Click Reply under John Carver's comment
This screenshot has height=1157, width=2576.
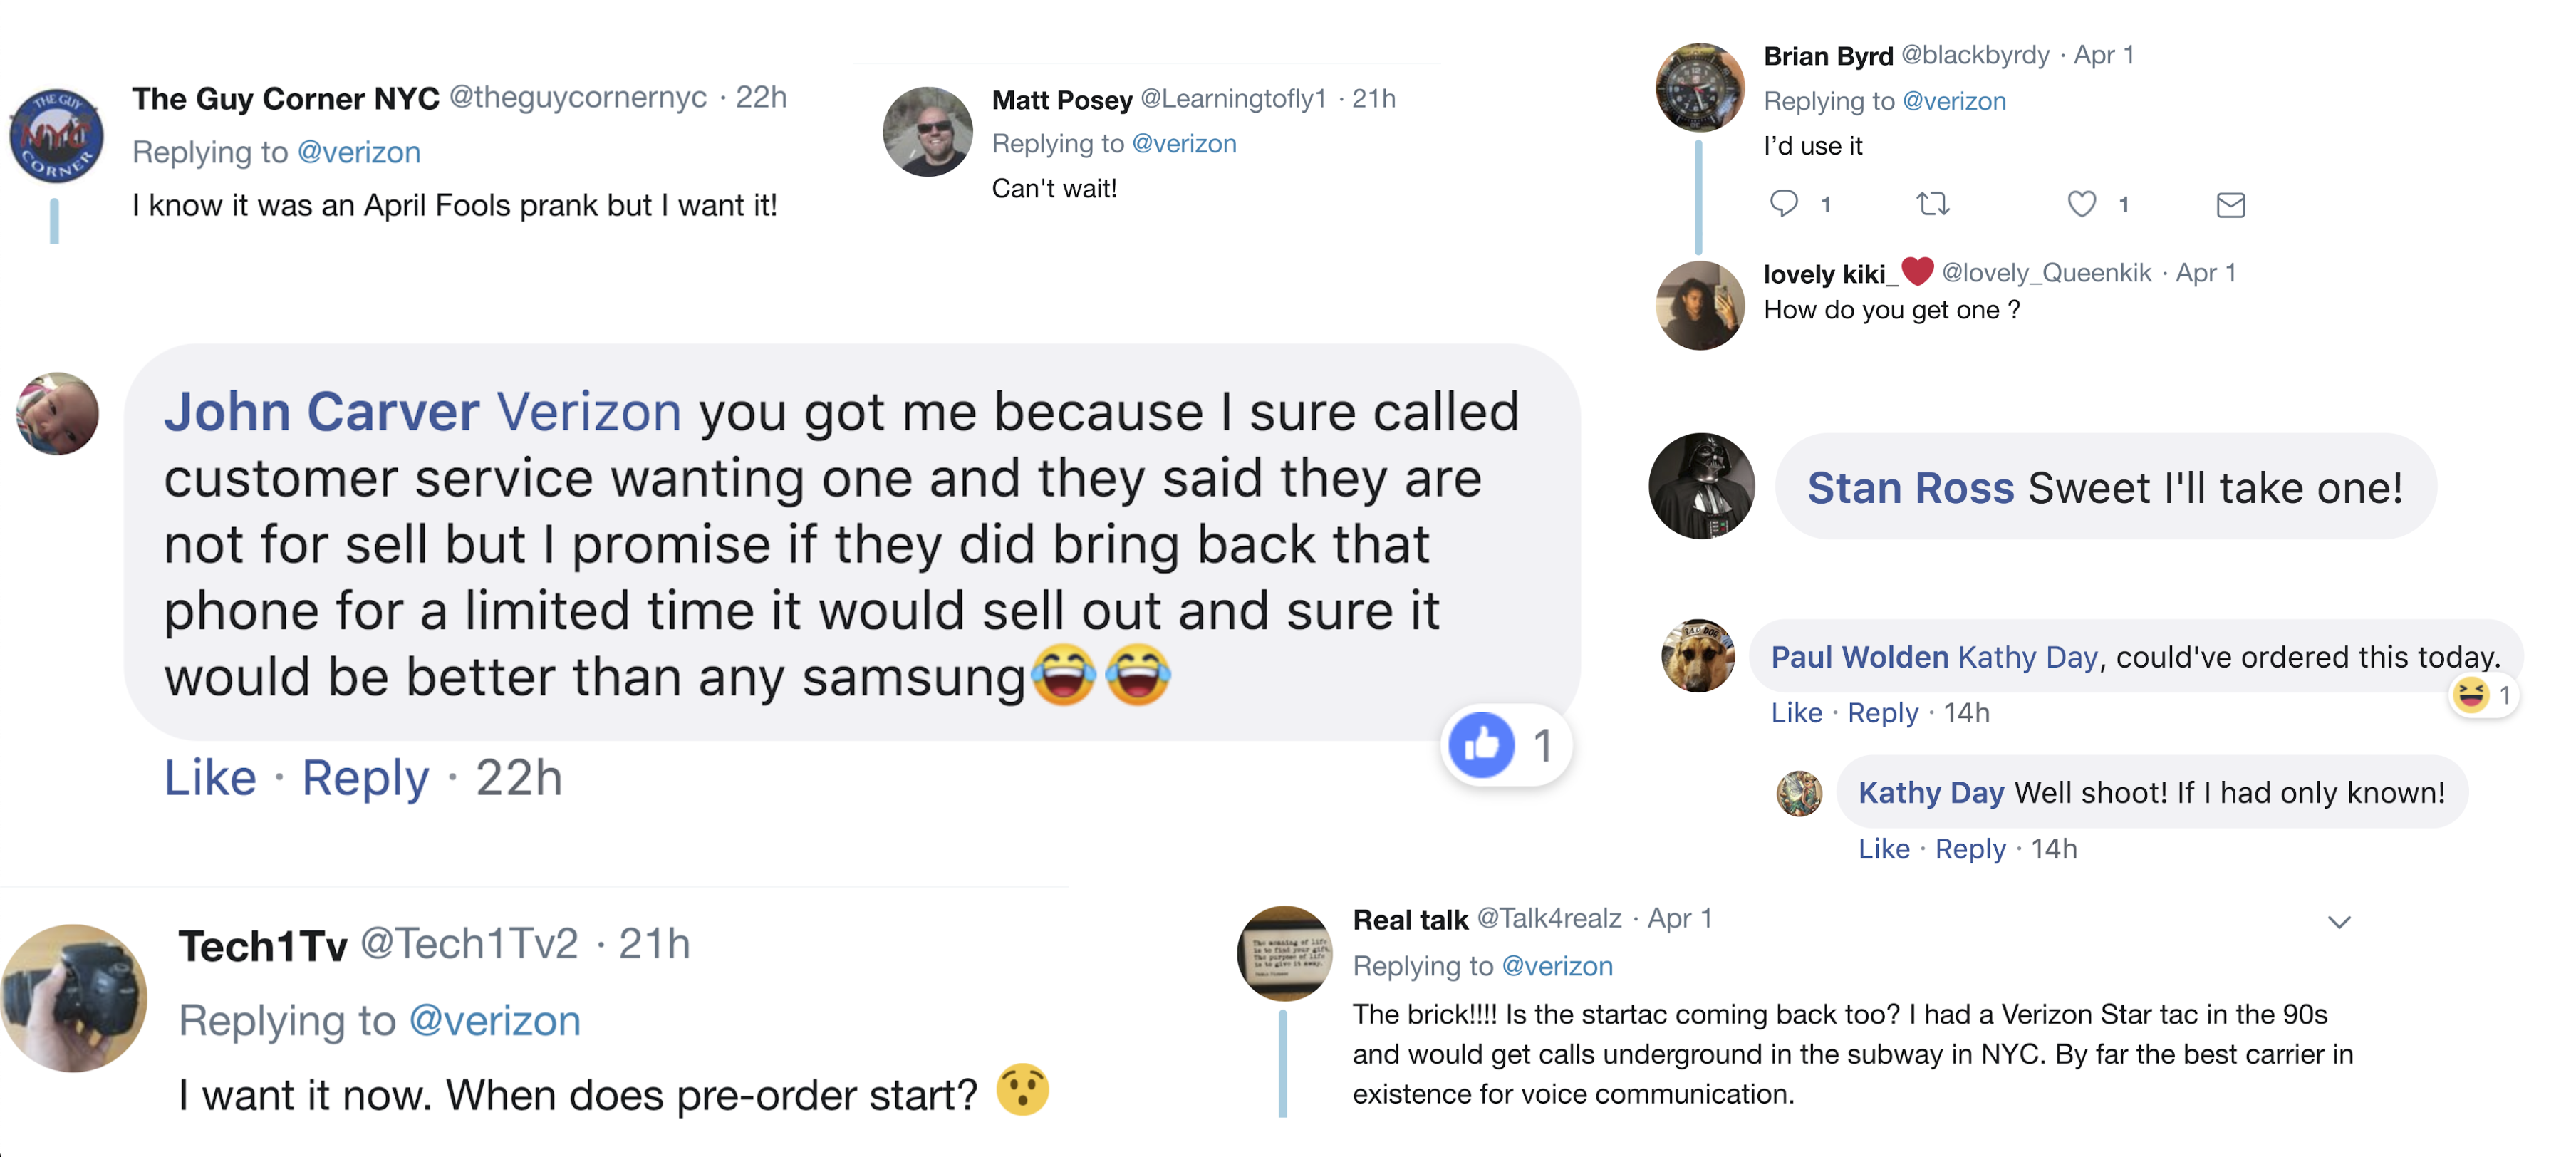(365, 778)
